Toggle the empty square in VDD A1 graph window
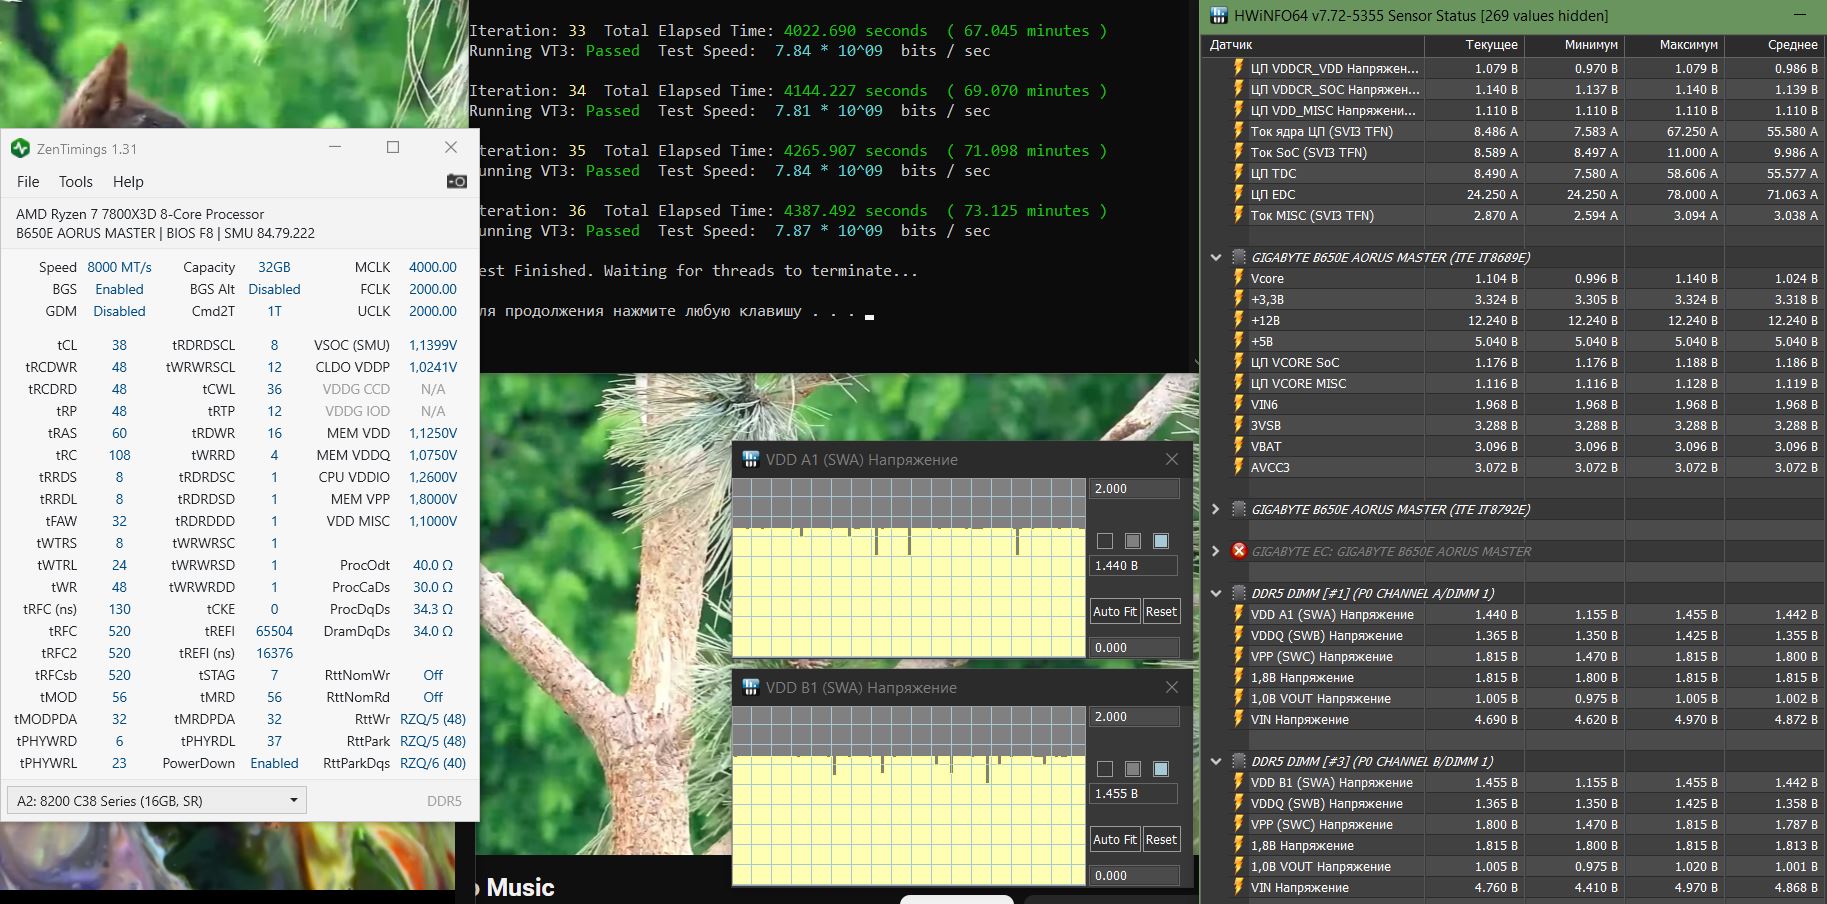Image resolution: width=1827 pixels, height=904 pixels. tap(1105, 541)
